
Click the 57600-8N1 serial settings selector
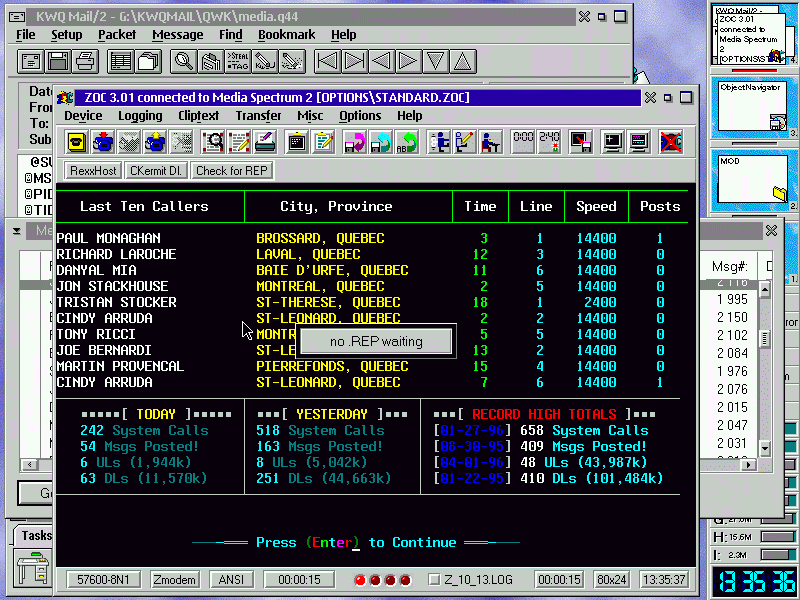click(103, 580)
